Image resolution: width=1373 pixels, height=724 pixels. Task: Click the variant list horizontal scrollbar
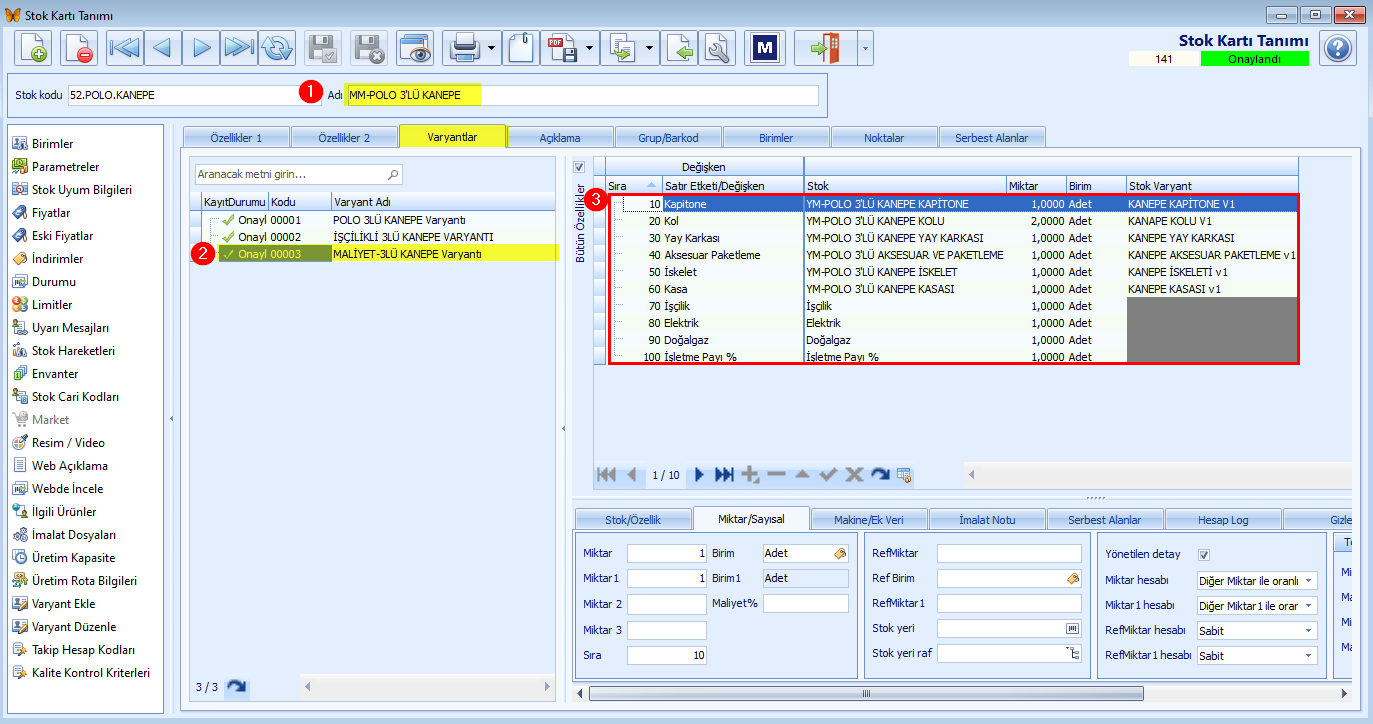pyautogui.click(x=427, y=687)
